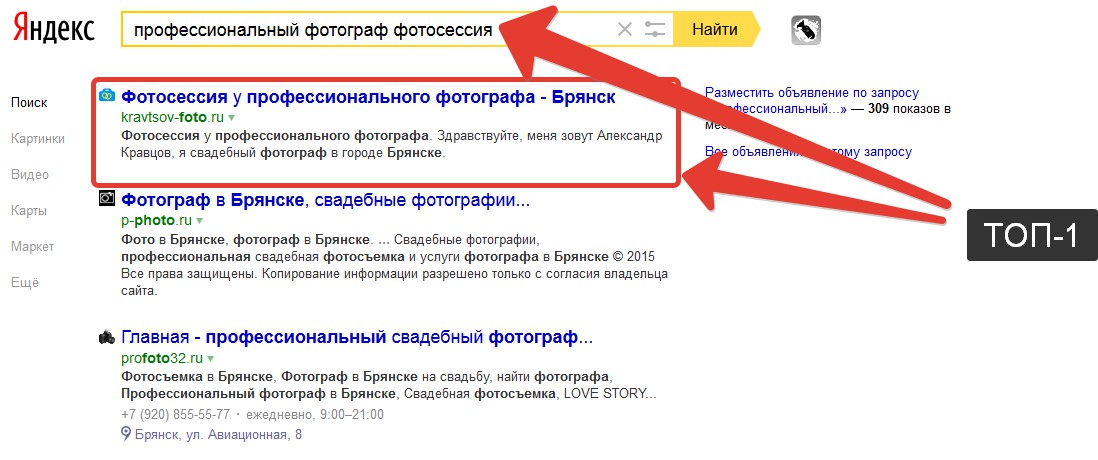Click the p-photo.ru camera favicon
The image size is (1098, 460).
coord(106,198)
